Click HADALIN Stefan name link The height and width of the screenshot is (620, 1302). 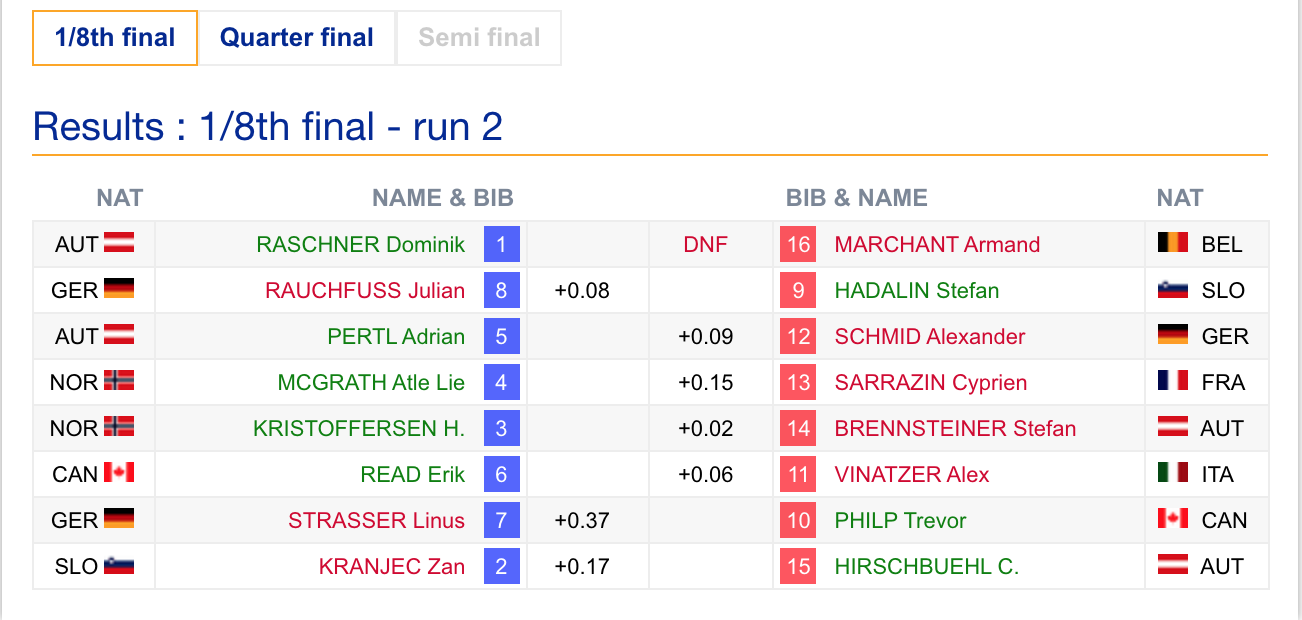tap(917, 290)
